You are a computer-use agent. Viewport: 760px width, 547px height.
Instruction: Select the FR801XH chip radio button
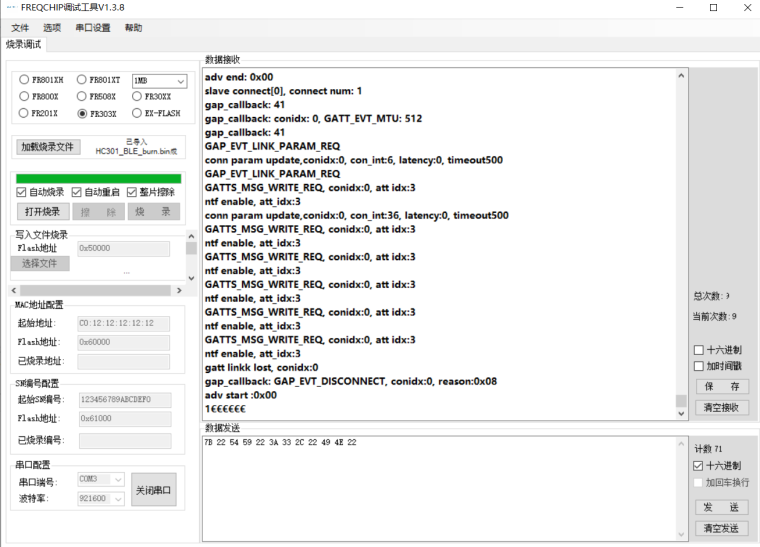point(24,80)
